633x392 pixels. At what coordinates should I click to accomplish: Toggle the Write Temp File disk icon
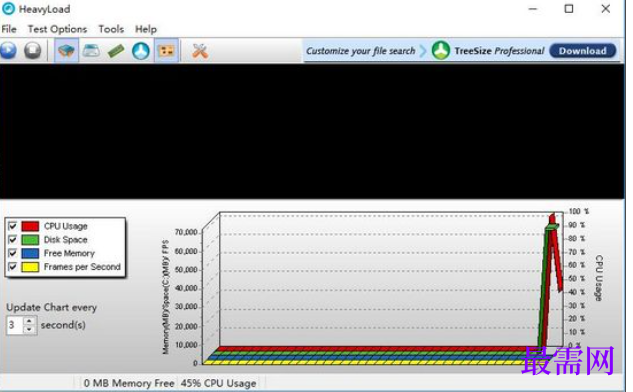[x=91, y=51]
